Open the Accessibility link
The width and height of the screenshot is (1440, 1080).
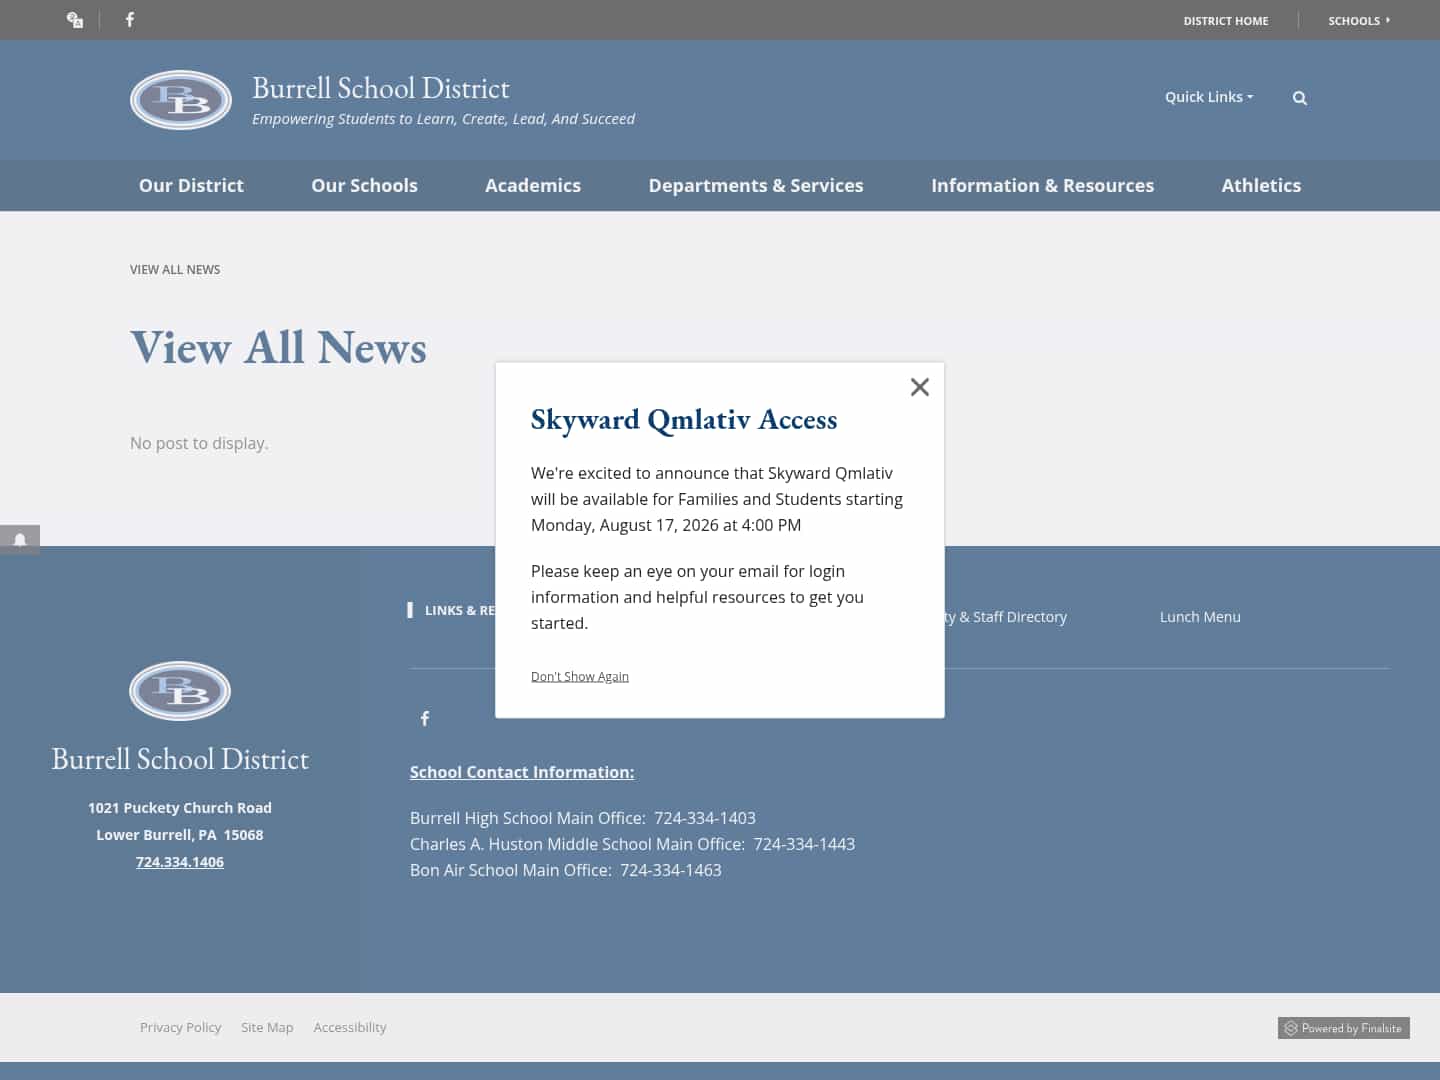click(350, 1027)
